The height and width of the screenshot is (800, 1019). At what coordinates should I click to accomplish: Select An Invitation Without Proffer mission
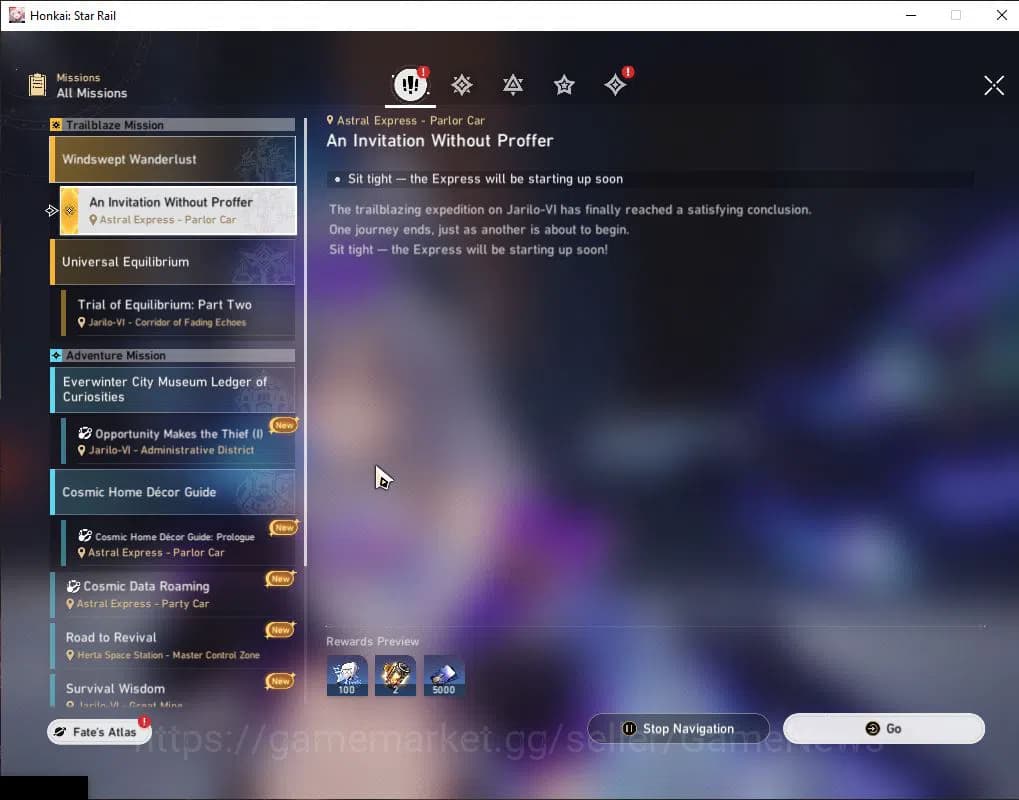point(177,210)
